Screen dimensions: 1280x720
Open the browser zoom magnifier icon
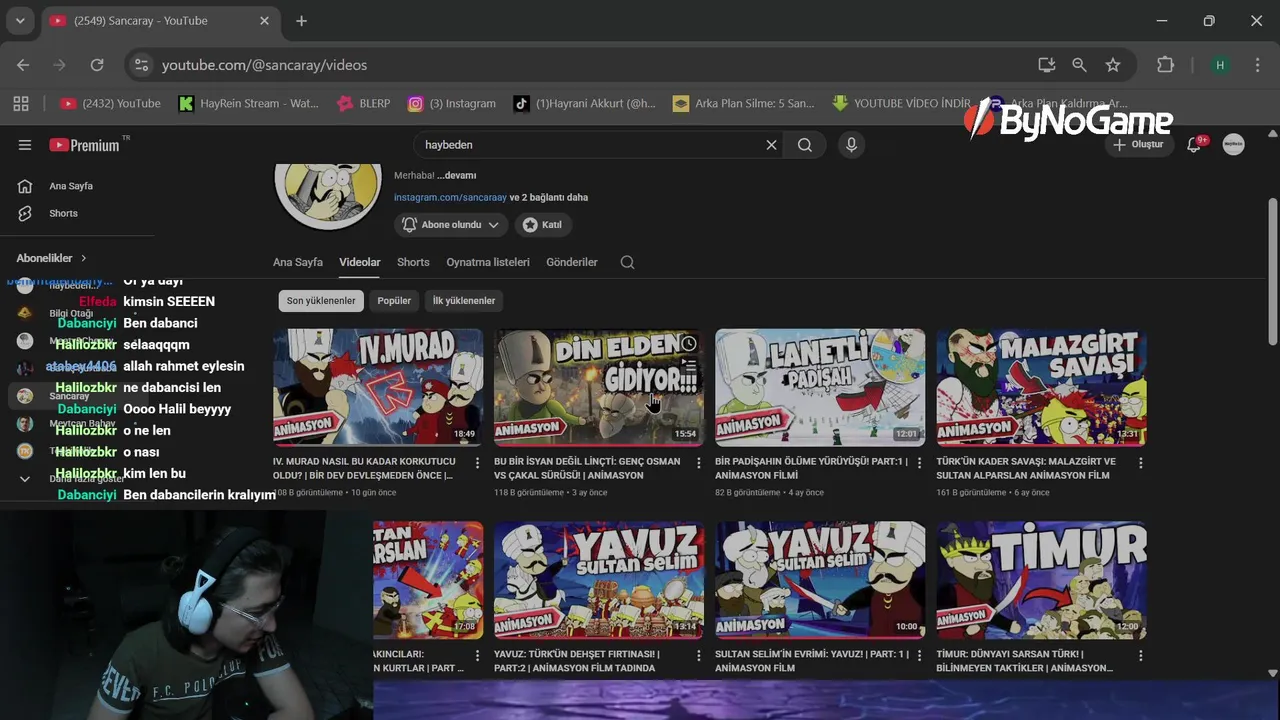click(1079, 65)
